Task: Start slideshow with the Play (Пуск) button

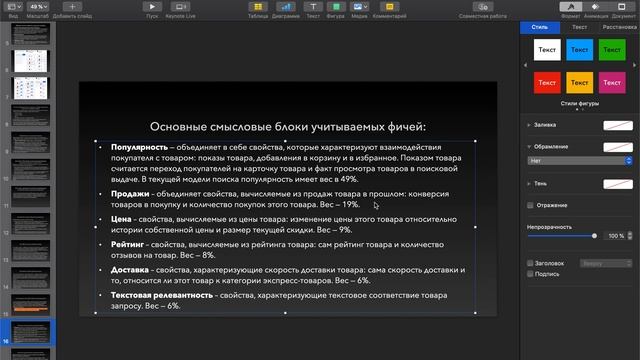Action: pos(152,7)
